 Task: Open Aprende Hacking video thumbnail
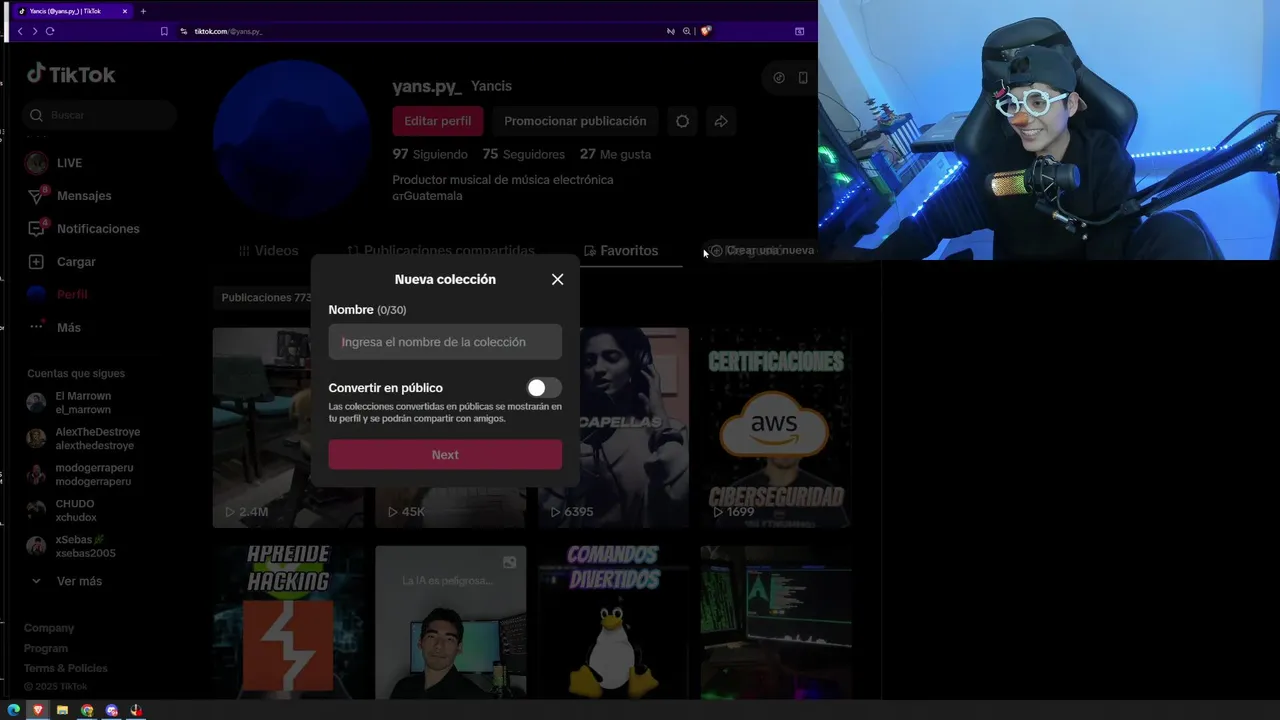click(x=288, y=622)
